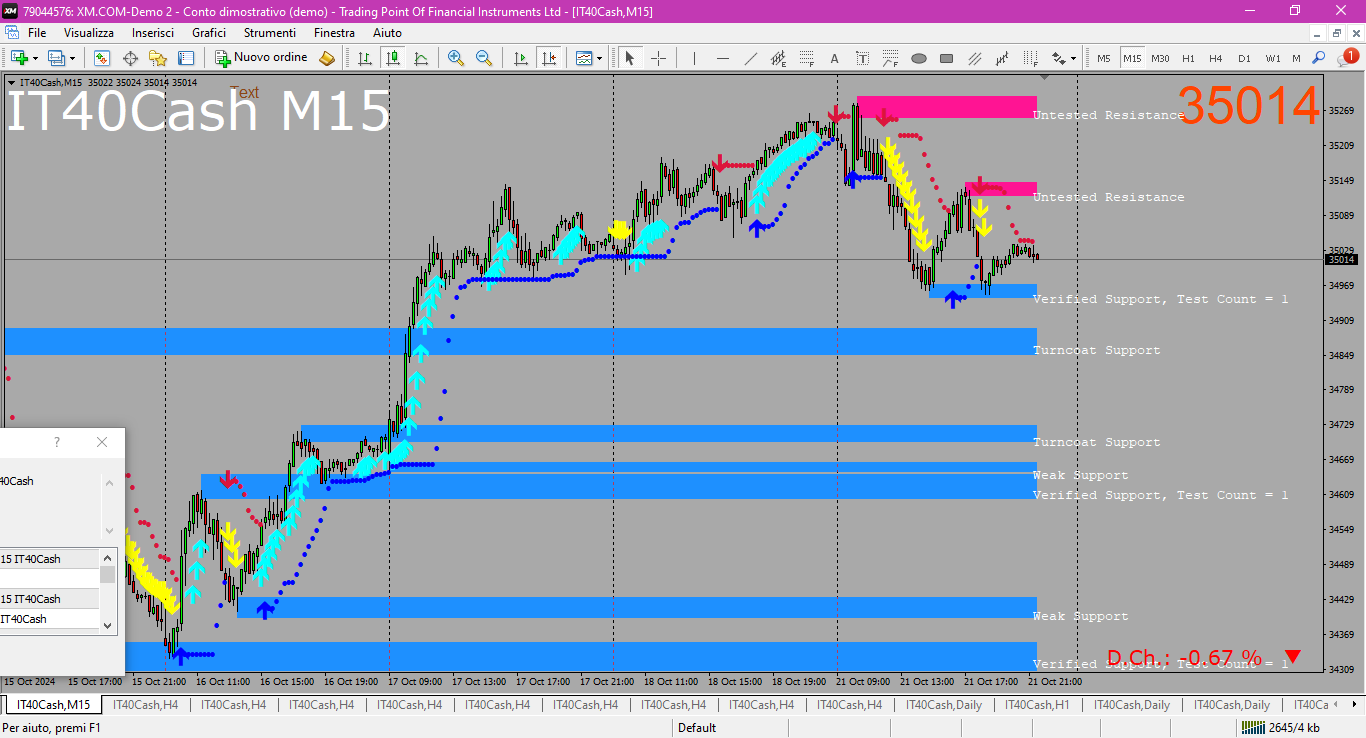Open the Profiles icon
The height and width of the screenshot is (738, 1366).
pyautogui.click(x=56, y=58)
